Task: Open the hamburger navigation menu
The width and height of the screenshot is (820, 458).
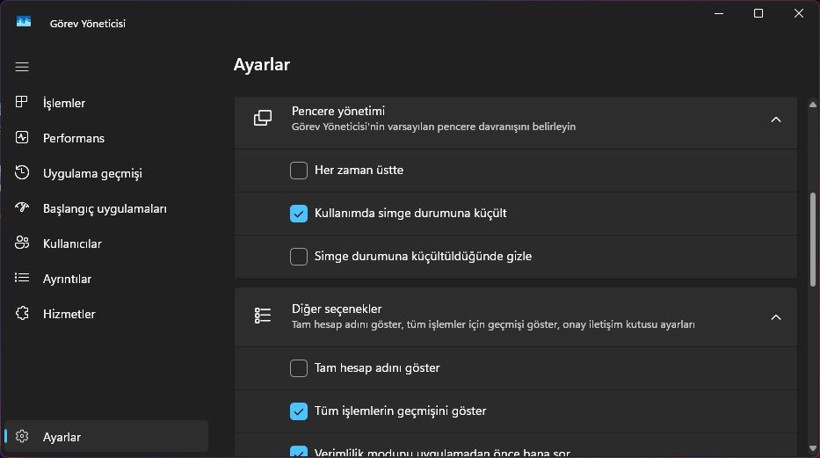Action: (22, 67)
